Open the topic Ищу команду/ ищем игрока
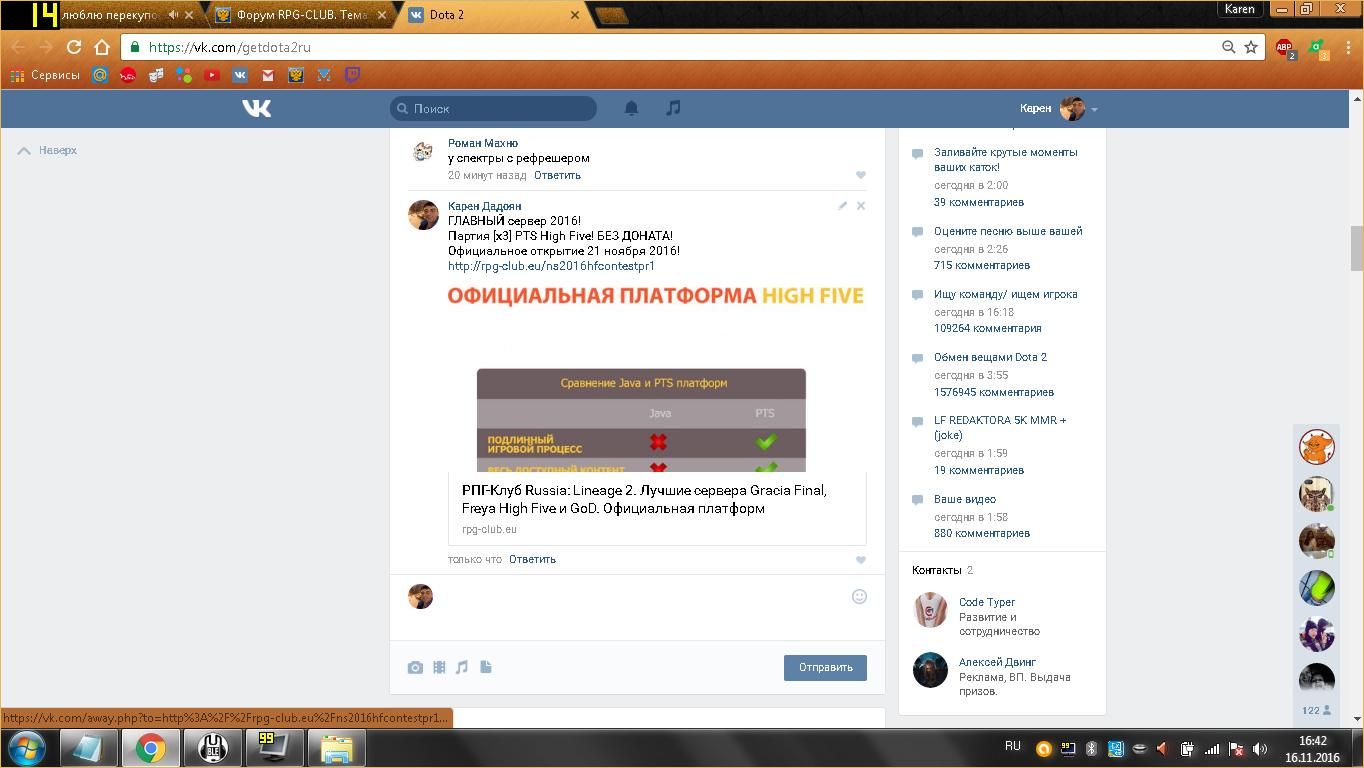 [x=1006, y=294]
